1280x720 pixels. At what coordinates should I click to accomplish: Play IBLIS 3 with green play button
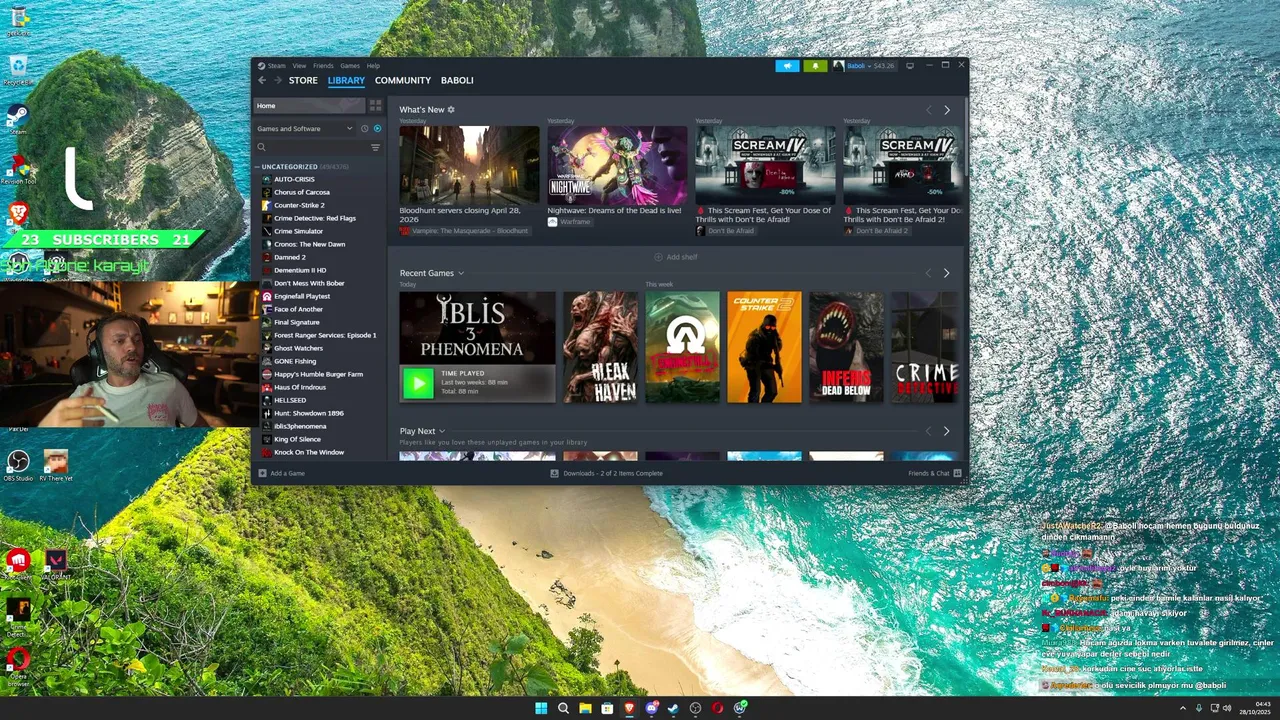point(418,382)
